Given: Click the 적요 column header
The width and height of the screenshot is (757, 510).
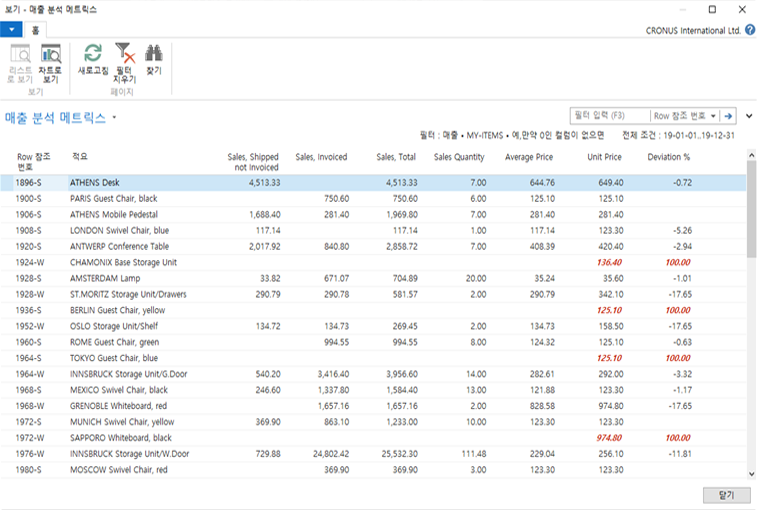Looking at the screenshot, I should coord(80,156).
